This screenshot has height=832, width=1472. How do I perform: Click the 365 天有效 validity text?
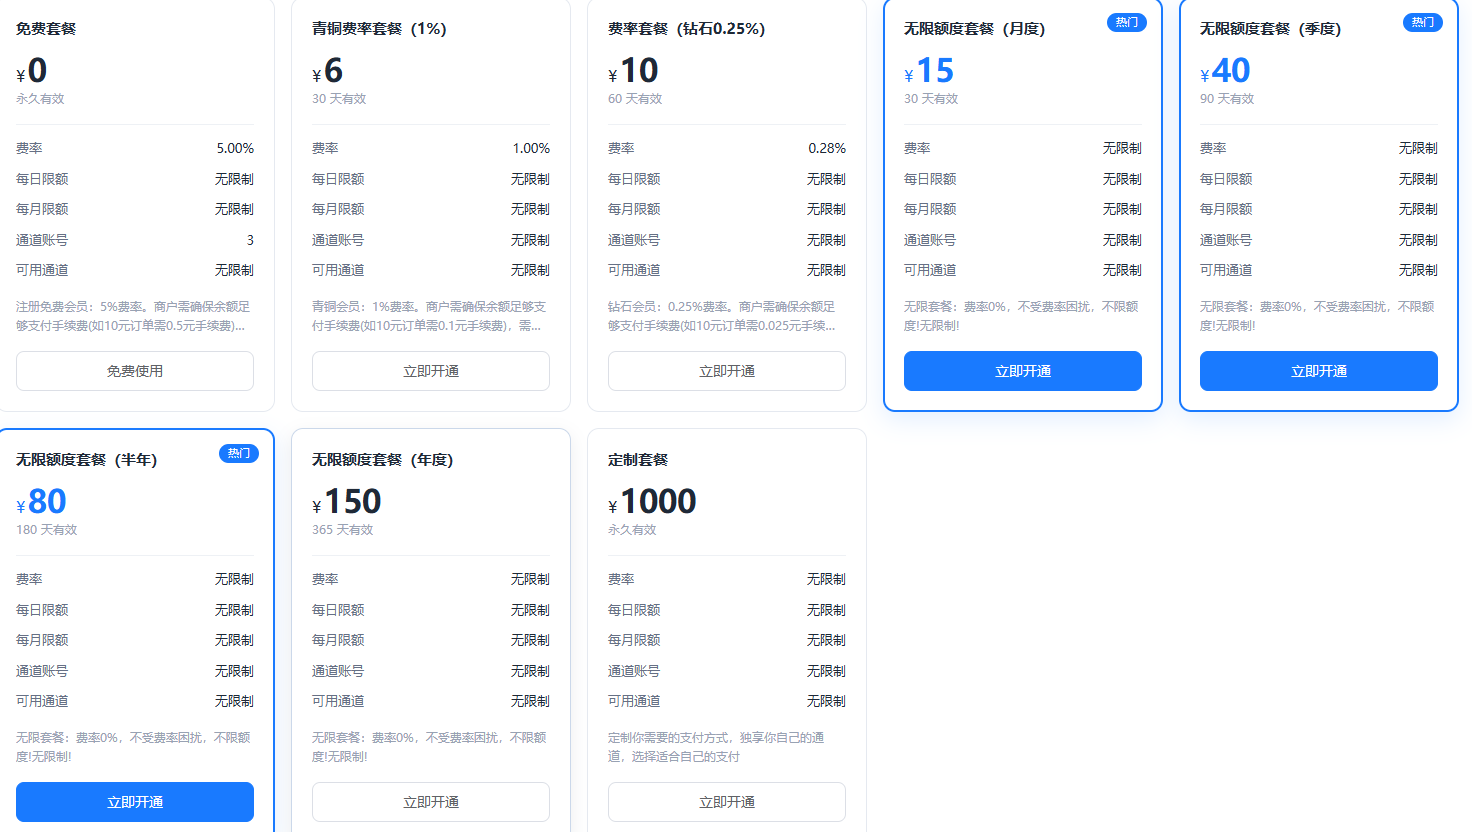(x=342, y=530)
